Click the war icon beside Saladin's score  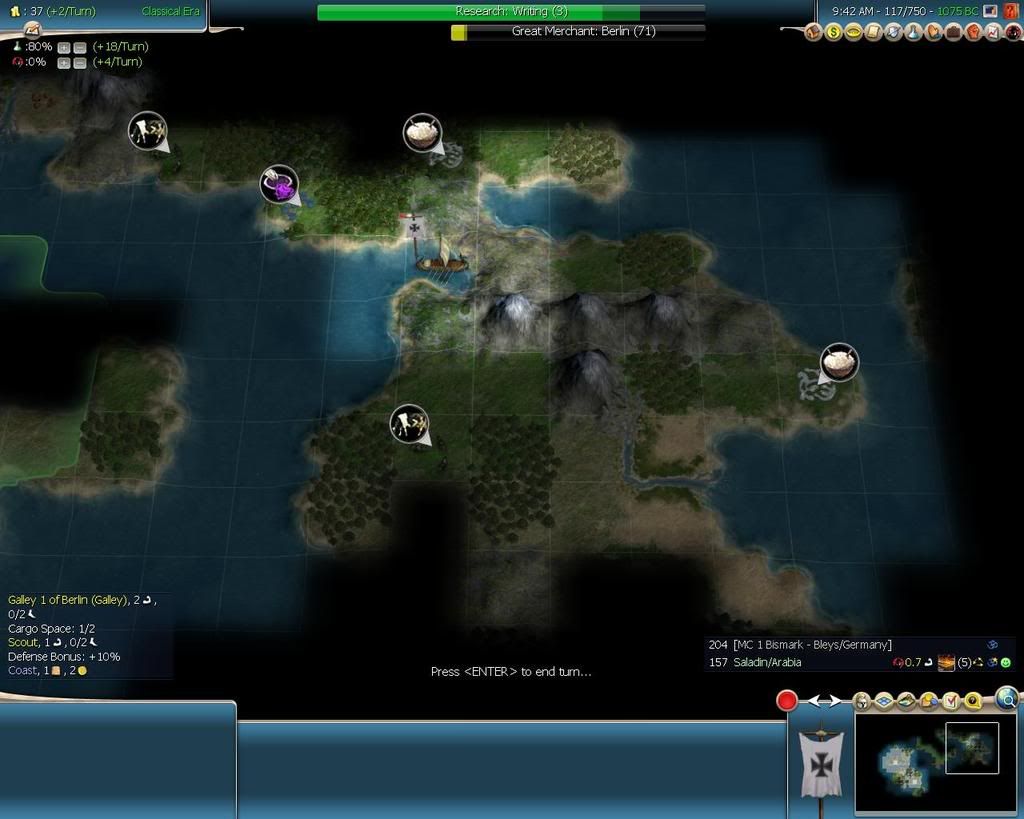tap(946, 663)
